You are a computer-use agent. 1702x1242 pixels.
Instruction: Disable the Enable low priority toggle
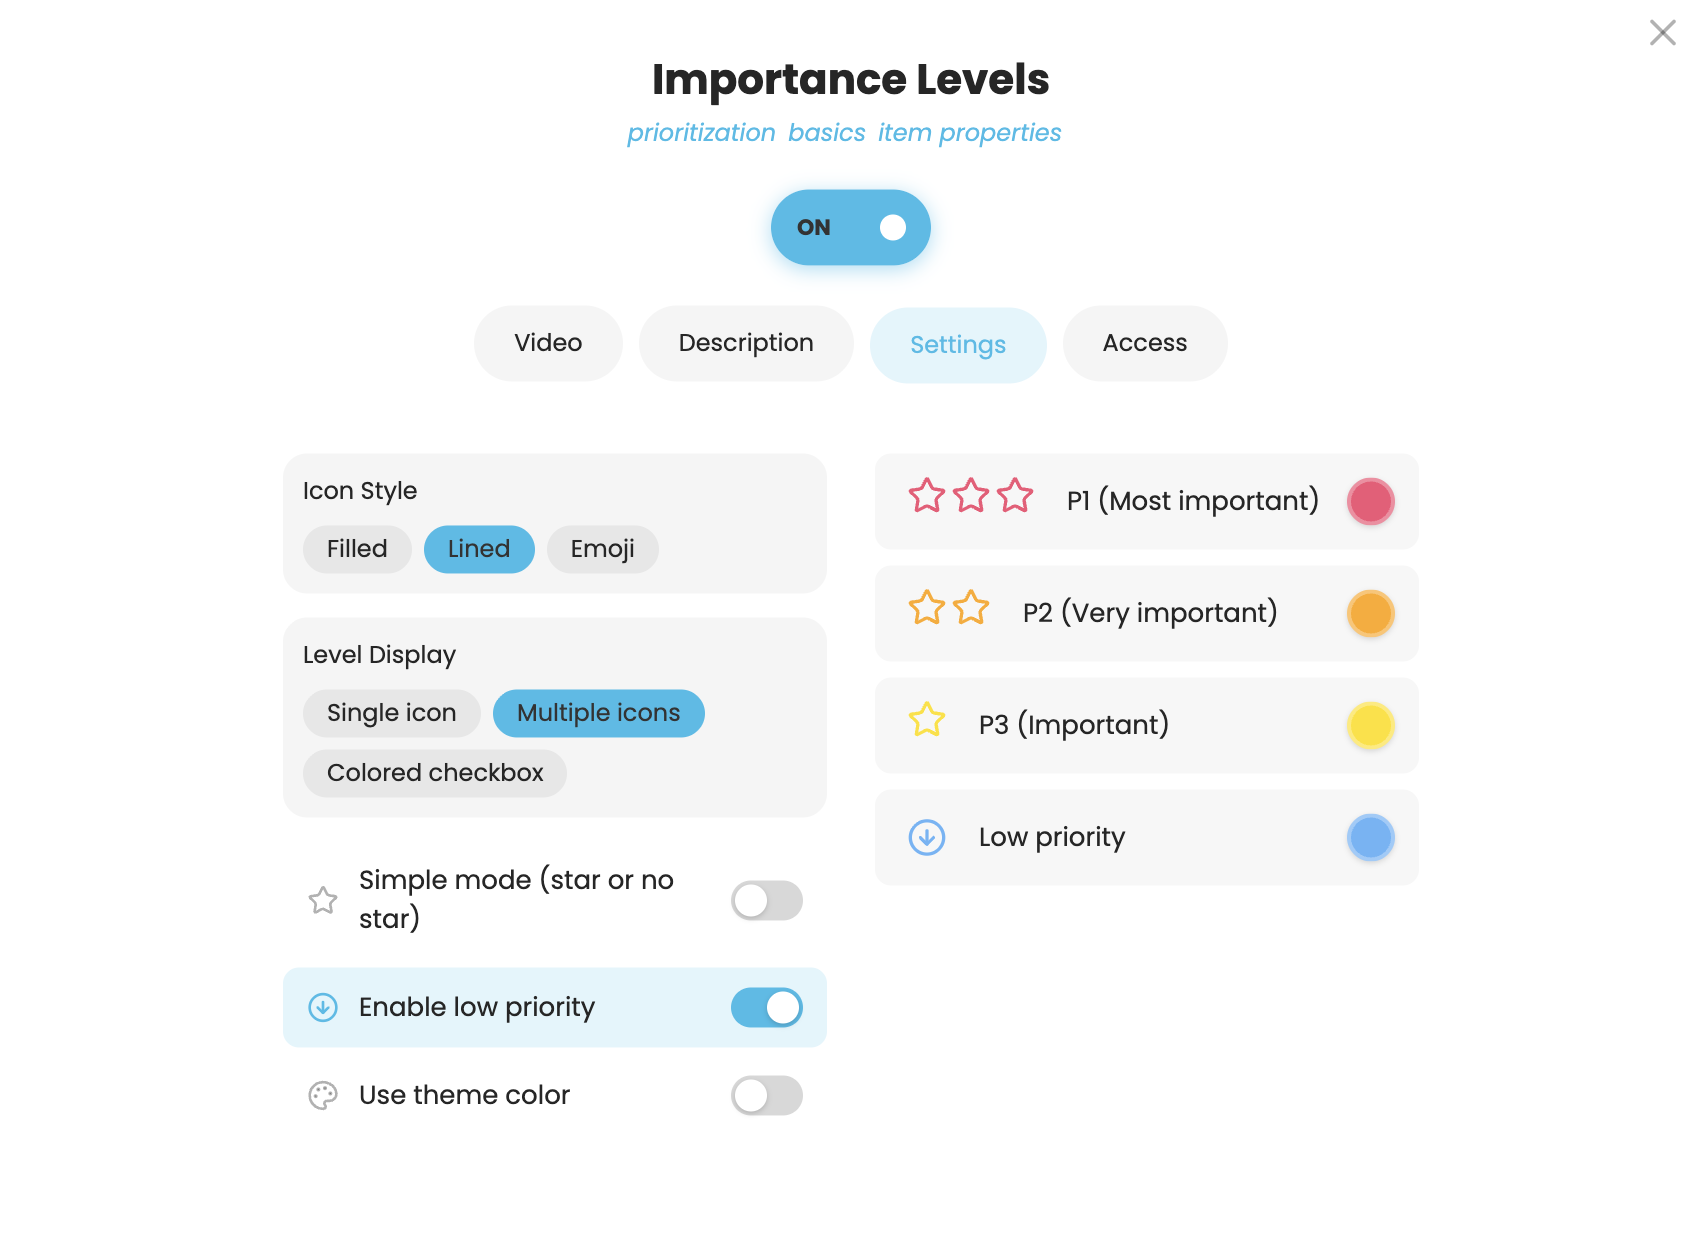pos(766,1007)
